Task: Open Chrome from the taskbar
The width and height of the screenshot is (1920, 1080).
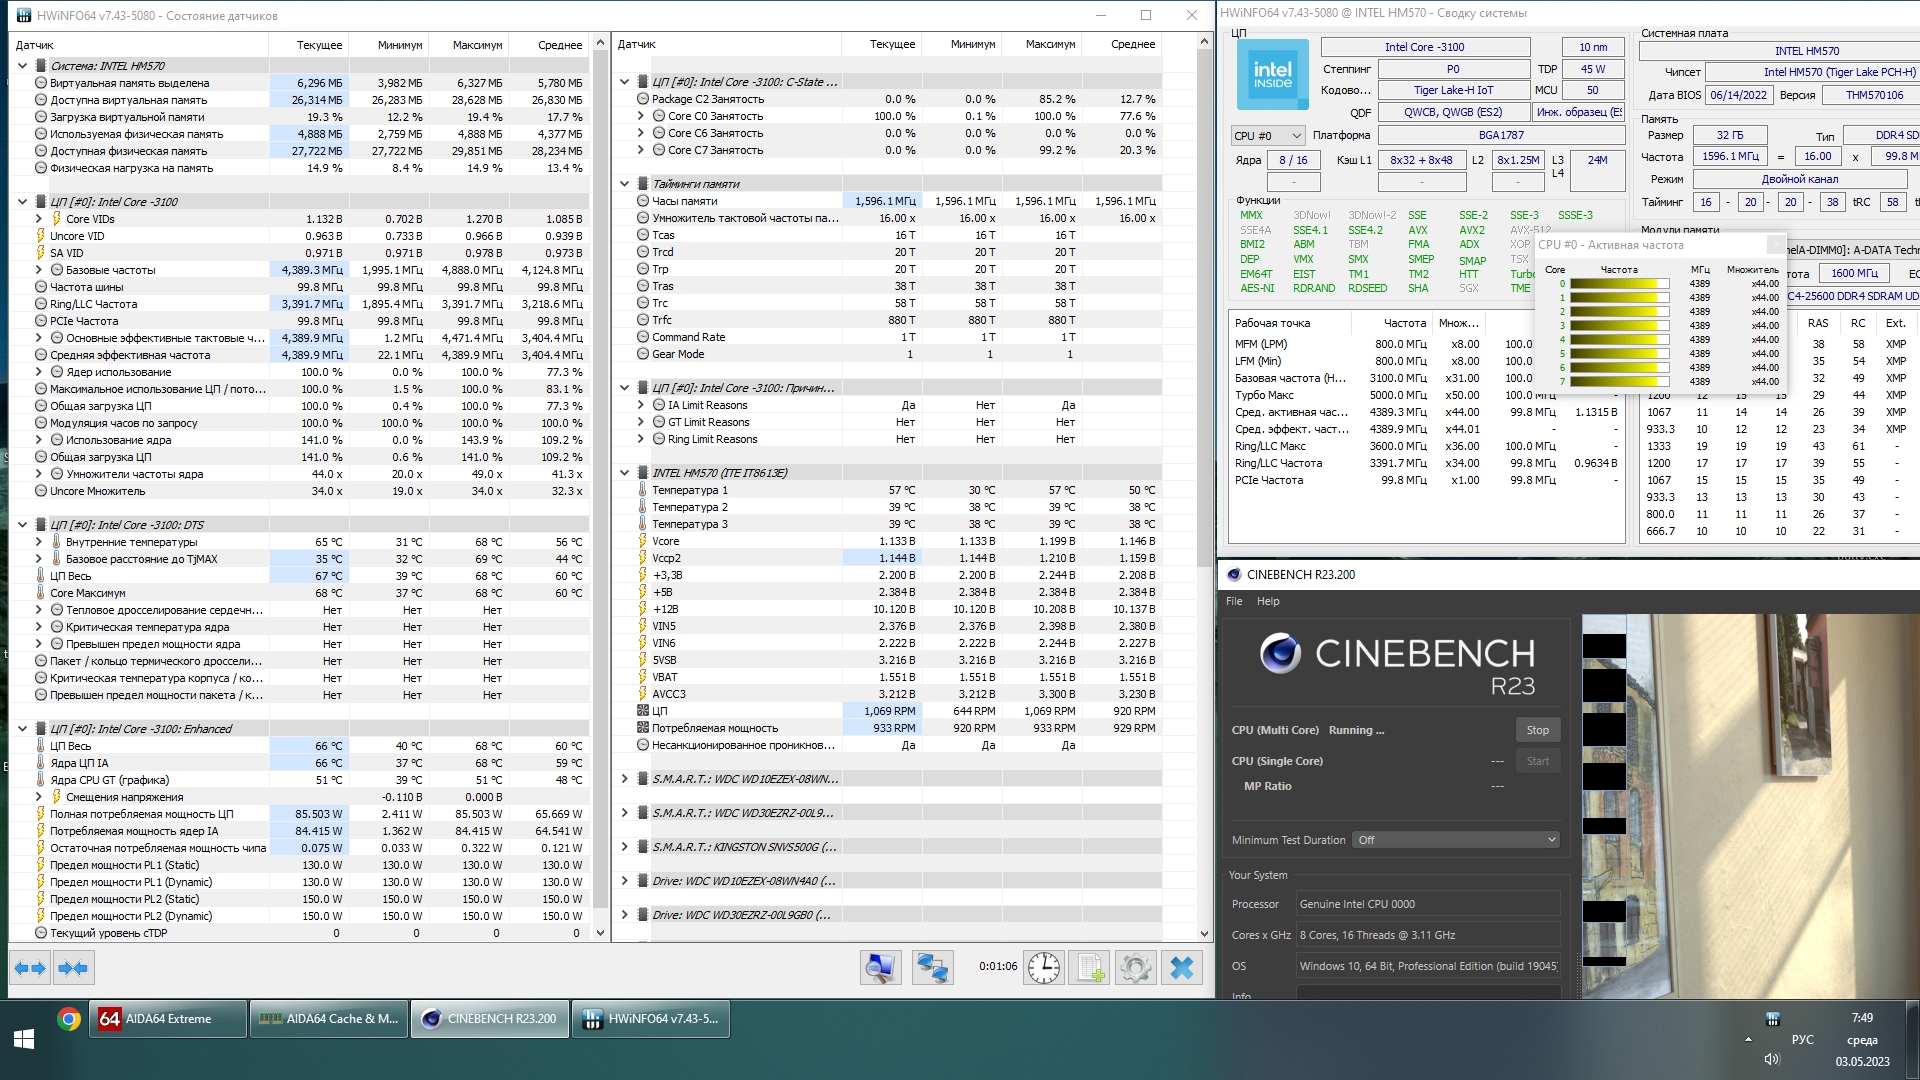Action: (69, 1019)
